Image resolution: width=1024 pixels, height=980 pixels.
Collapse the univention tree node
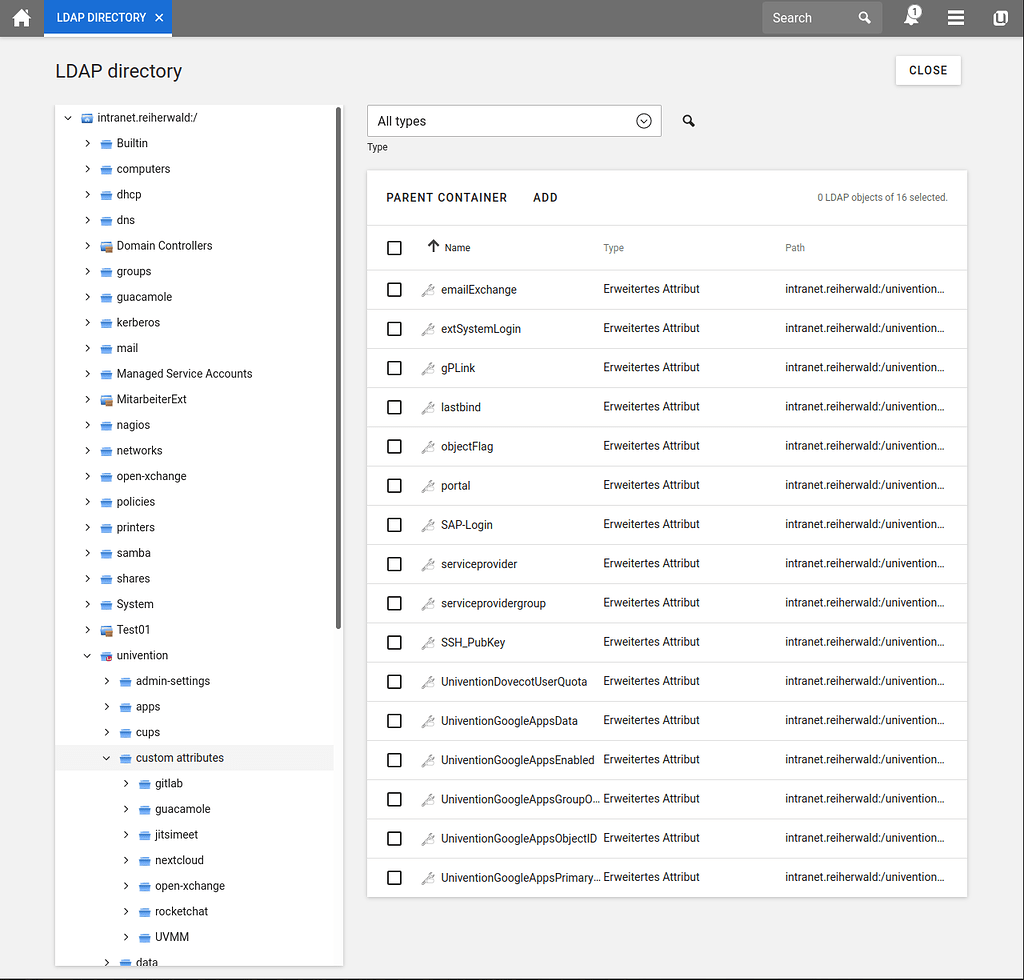[88, 656]
